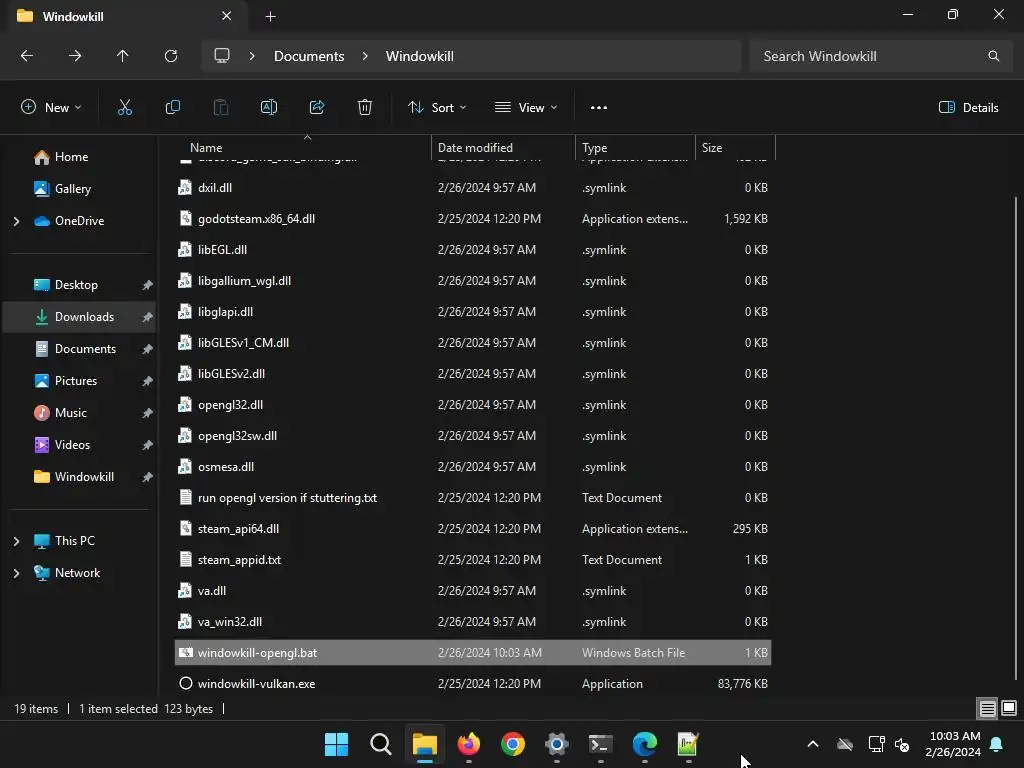Viewport: 1024px width, 768px height.
Task: Open the Settings gear app in taskbar
Action: (x=556, y=744)
